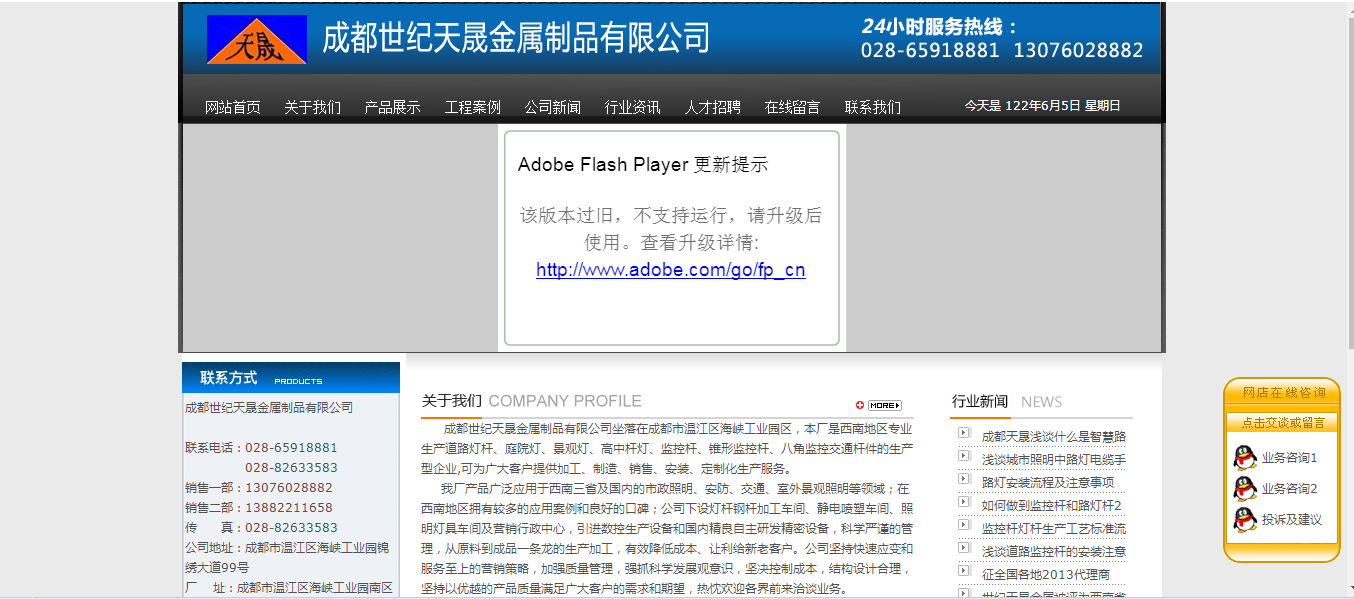Click 联系电话：028-65918881 line
This screenshot has height=599, width=1354.
pyautogui.click(x=261, y=448)
